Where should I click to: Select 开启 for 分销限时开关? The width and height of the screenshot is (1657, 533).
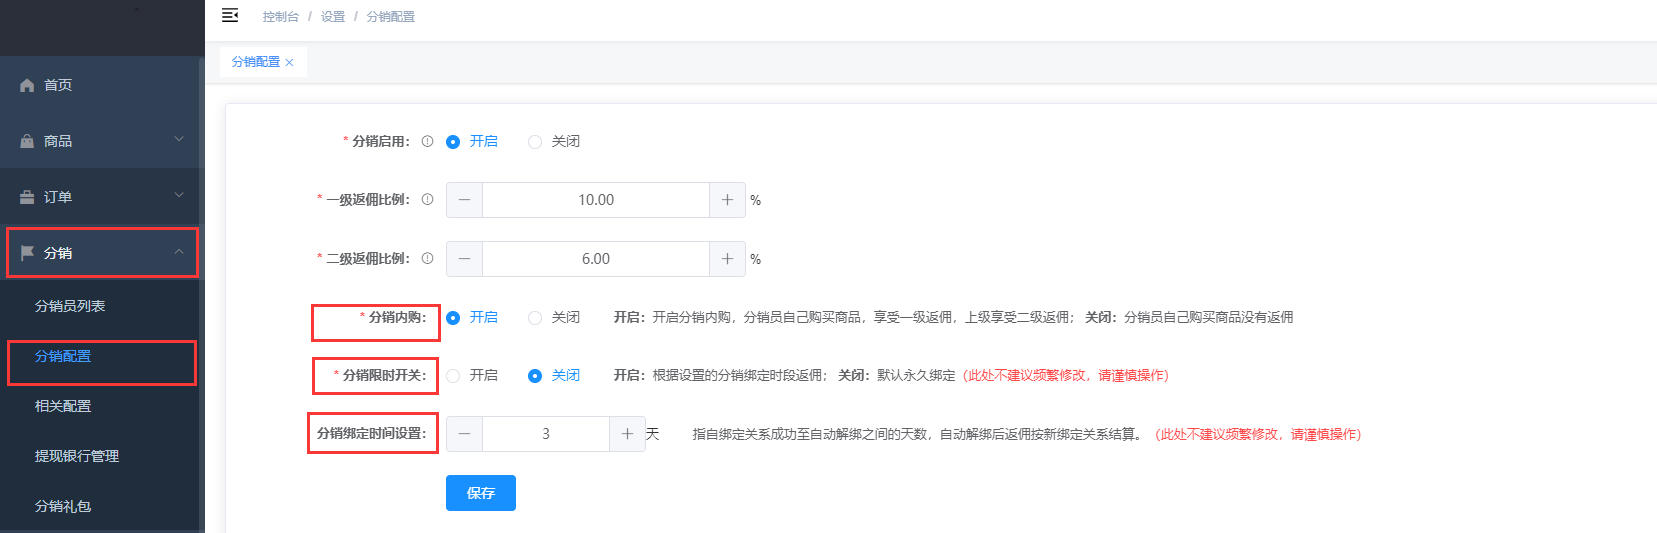(x=454, y=376)
